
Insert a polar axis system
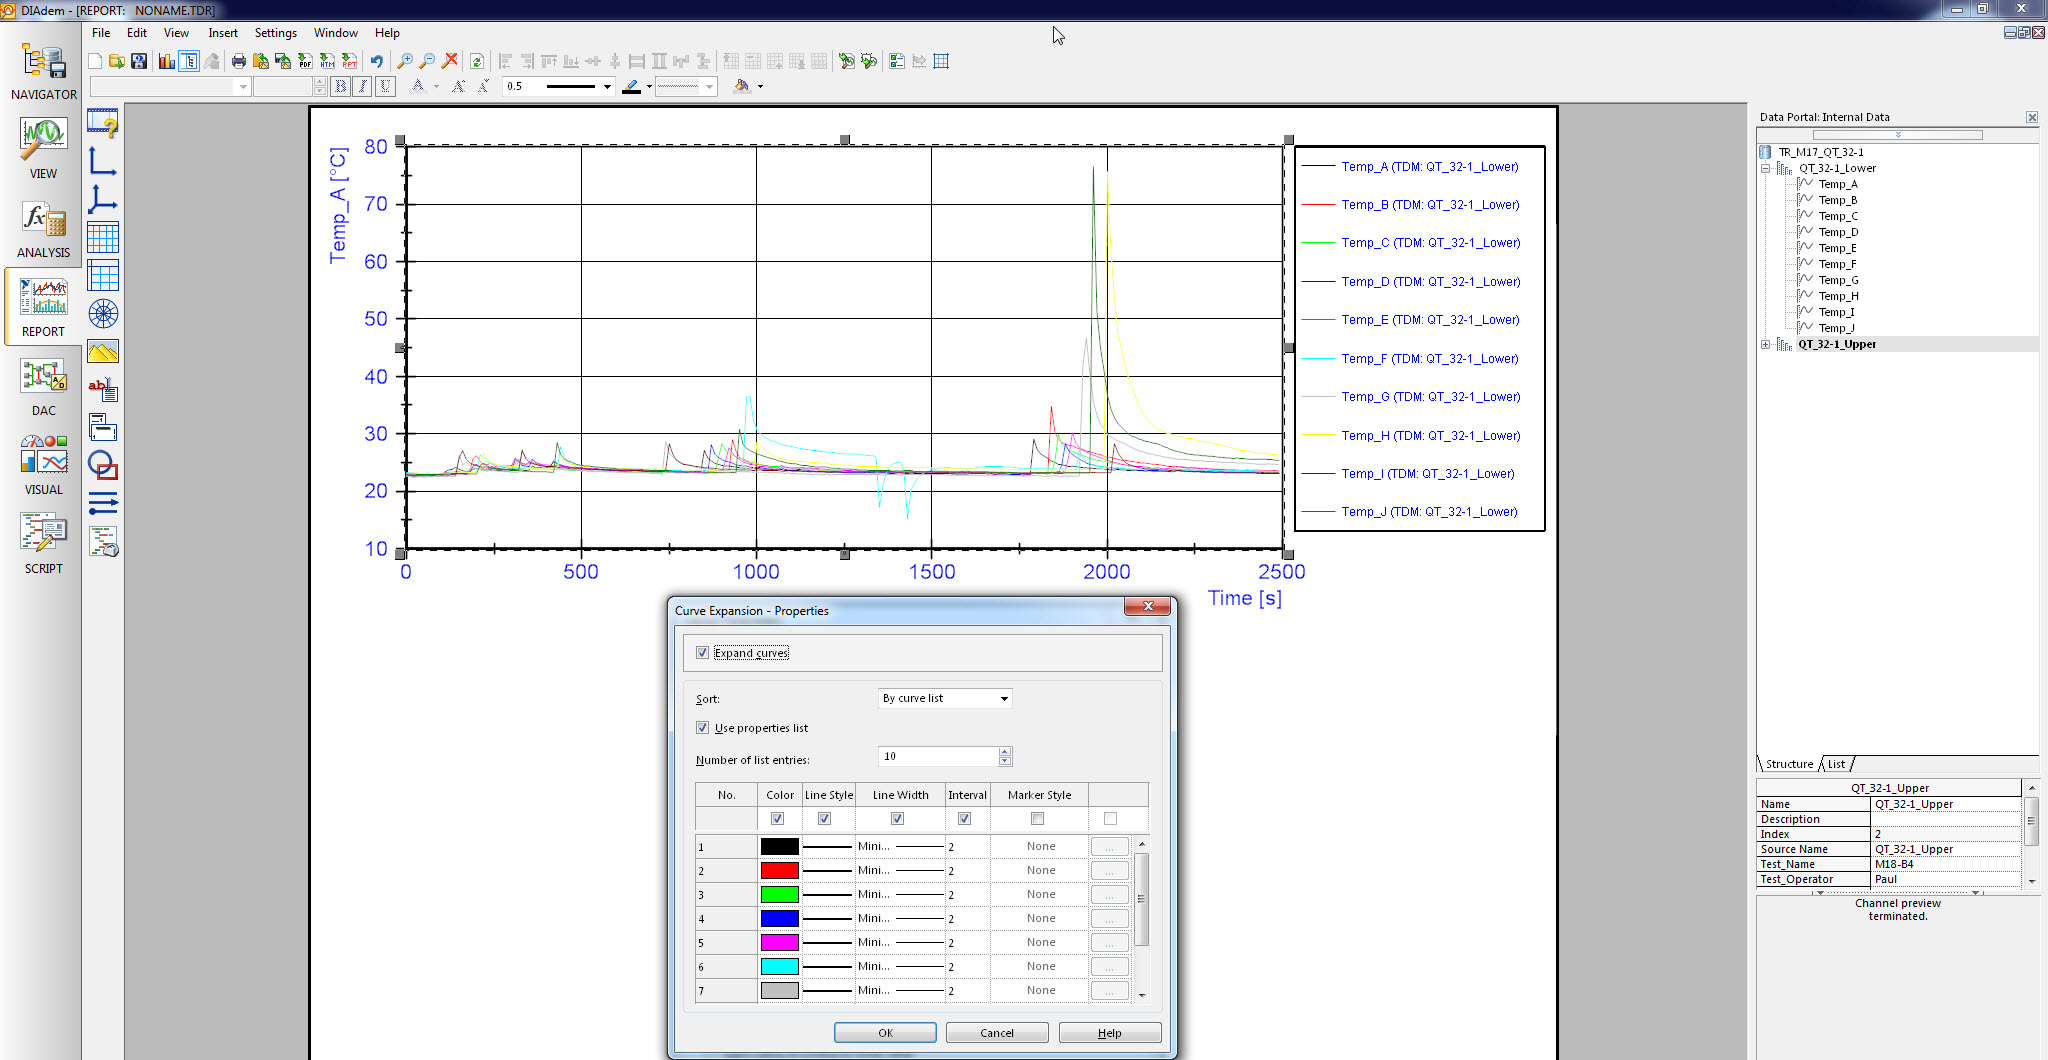(x=103, y=314)
